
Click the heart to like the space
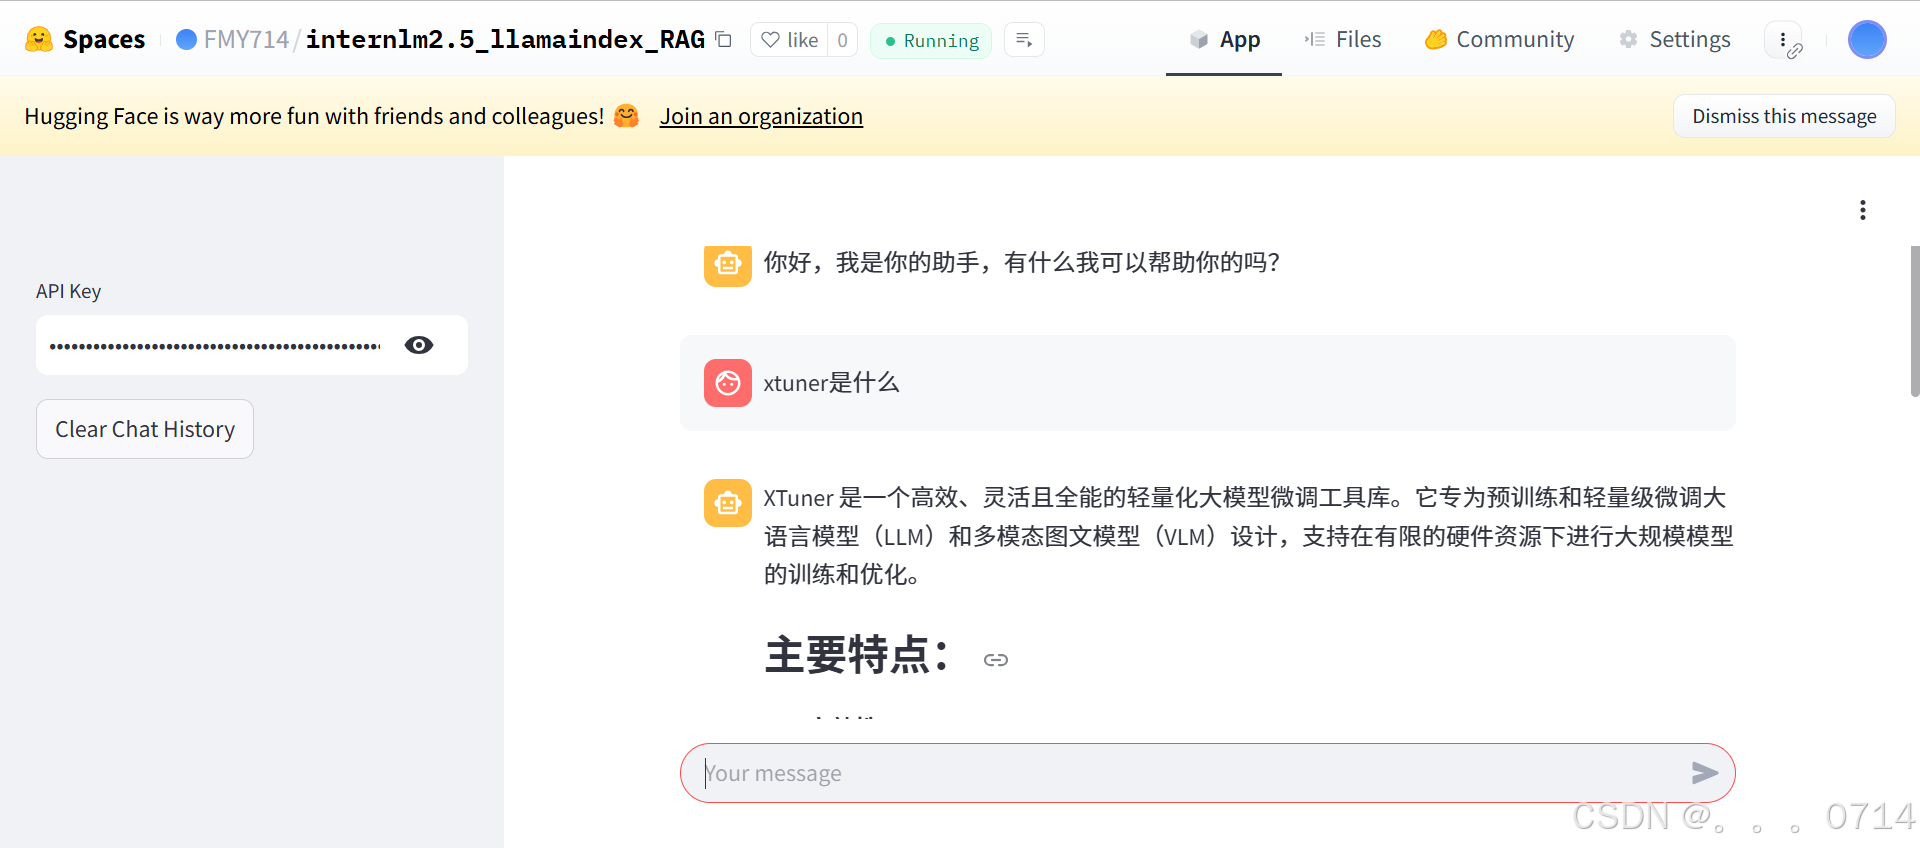coord(771,39)
